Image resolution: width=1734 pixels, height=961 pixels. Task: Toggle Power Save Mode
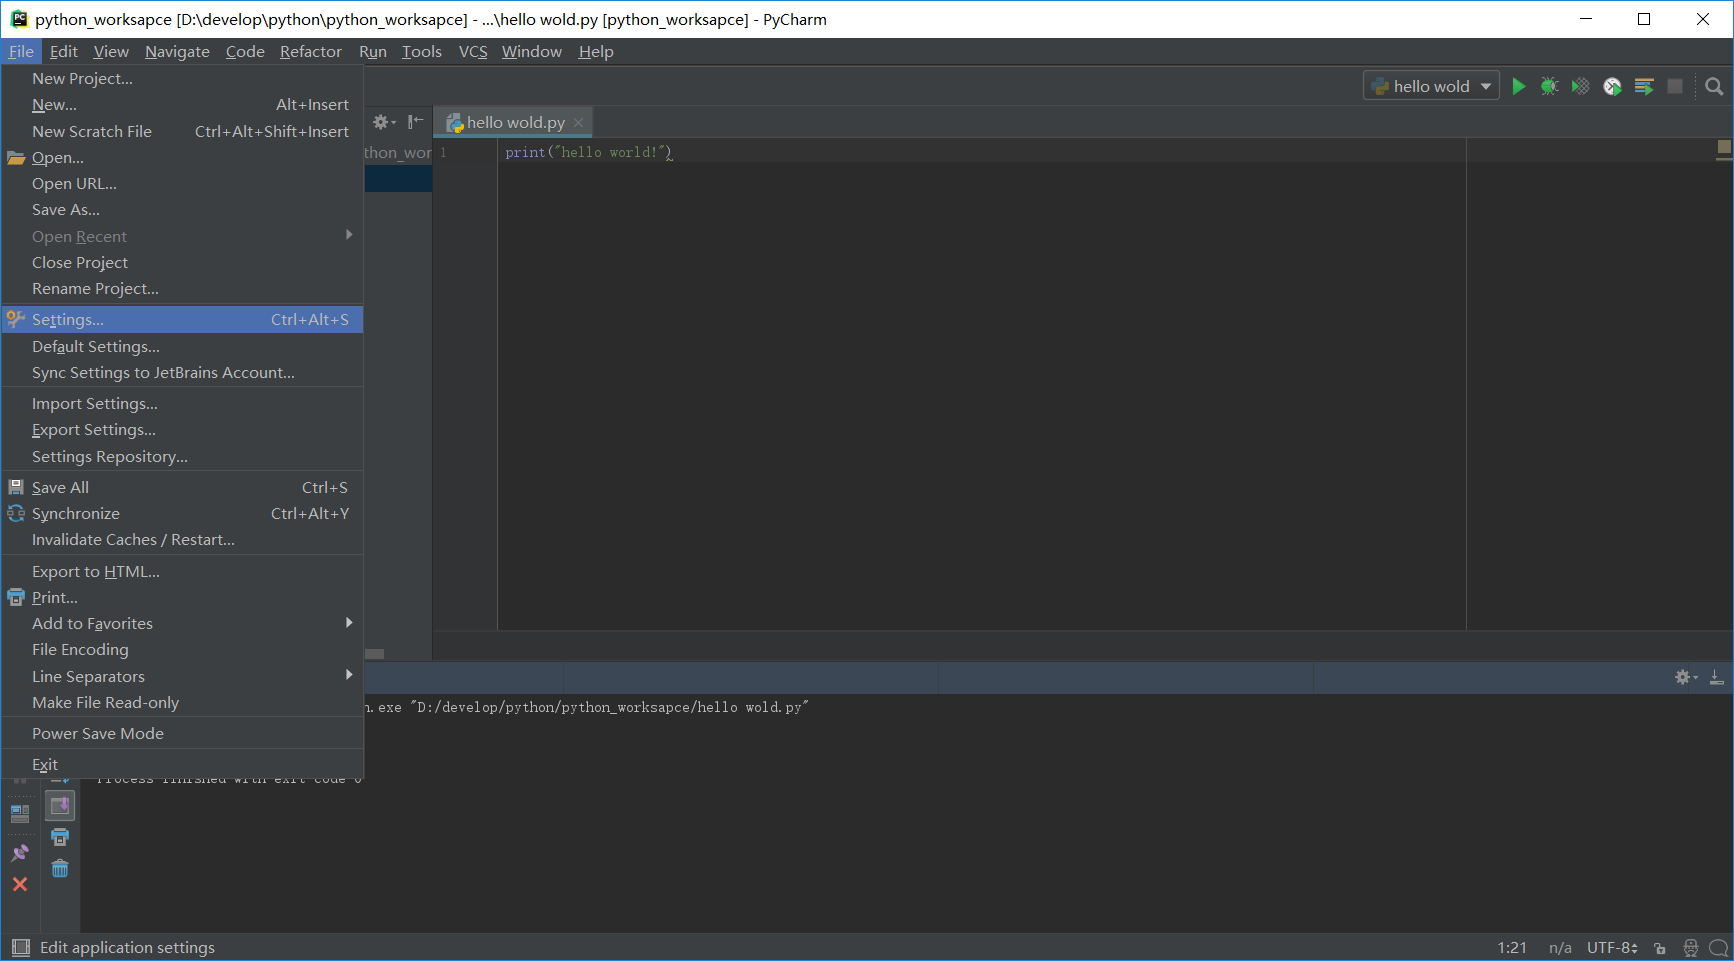(x=182, y=733)
